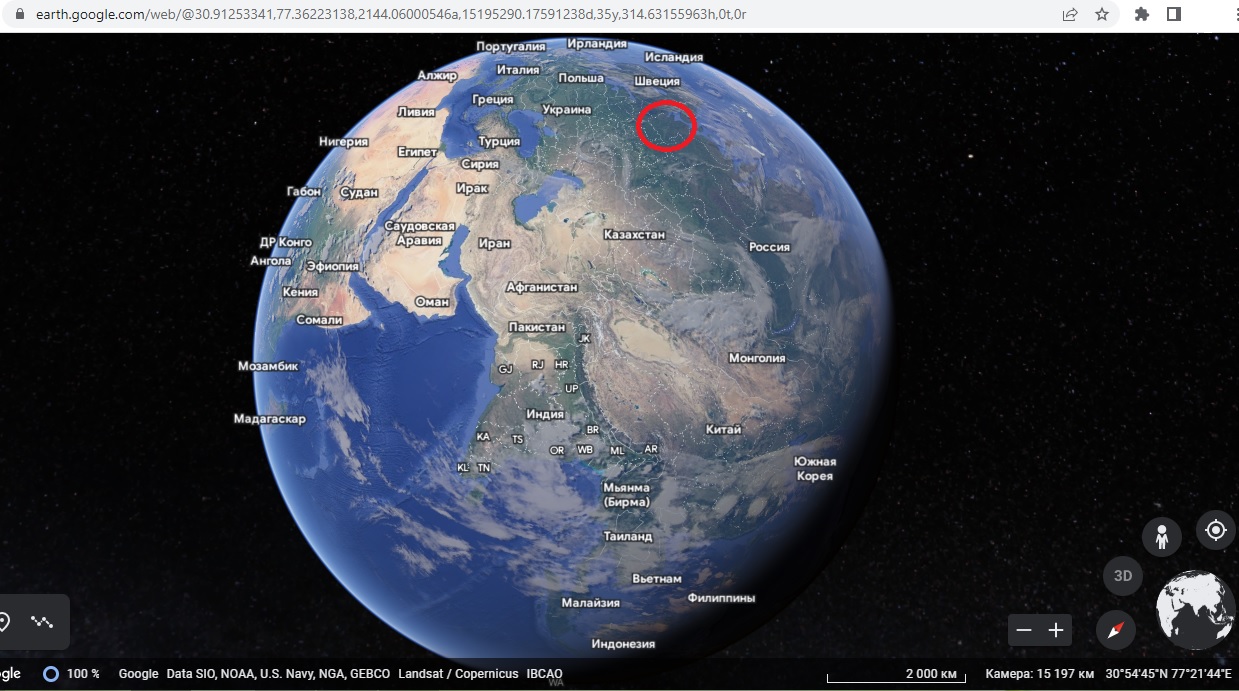Reset orientation with the compass icon
This screenshot has width=1239, height=691.
(x=1116, y=630)
